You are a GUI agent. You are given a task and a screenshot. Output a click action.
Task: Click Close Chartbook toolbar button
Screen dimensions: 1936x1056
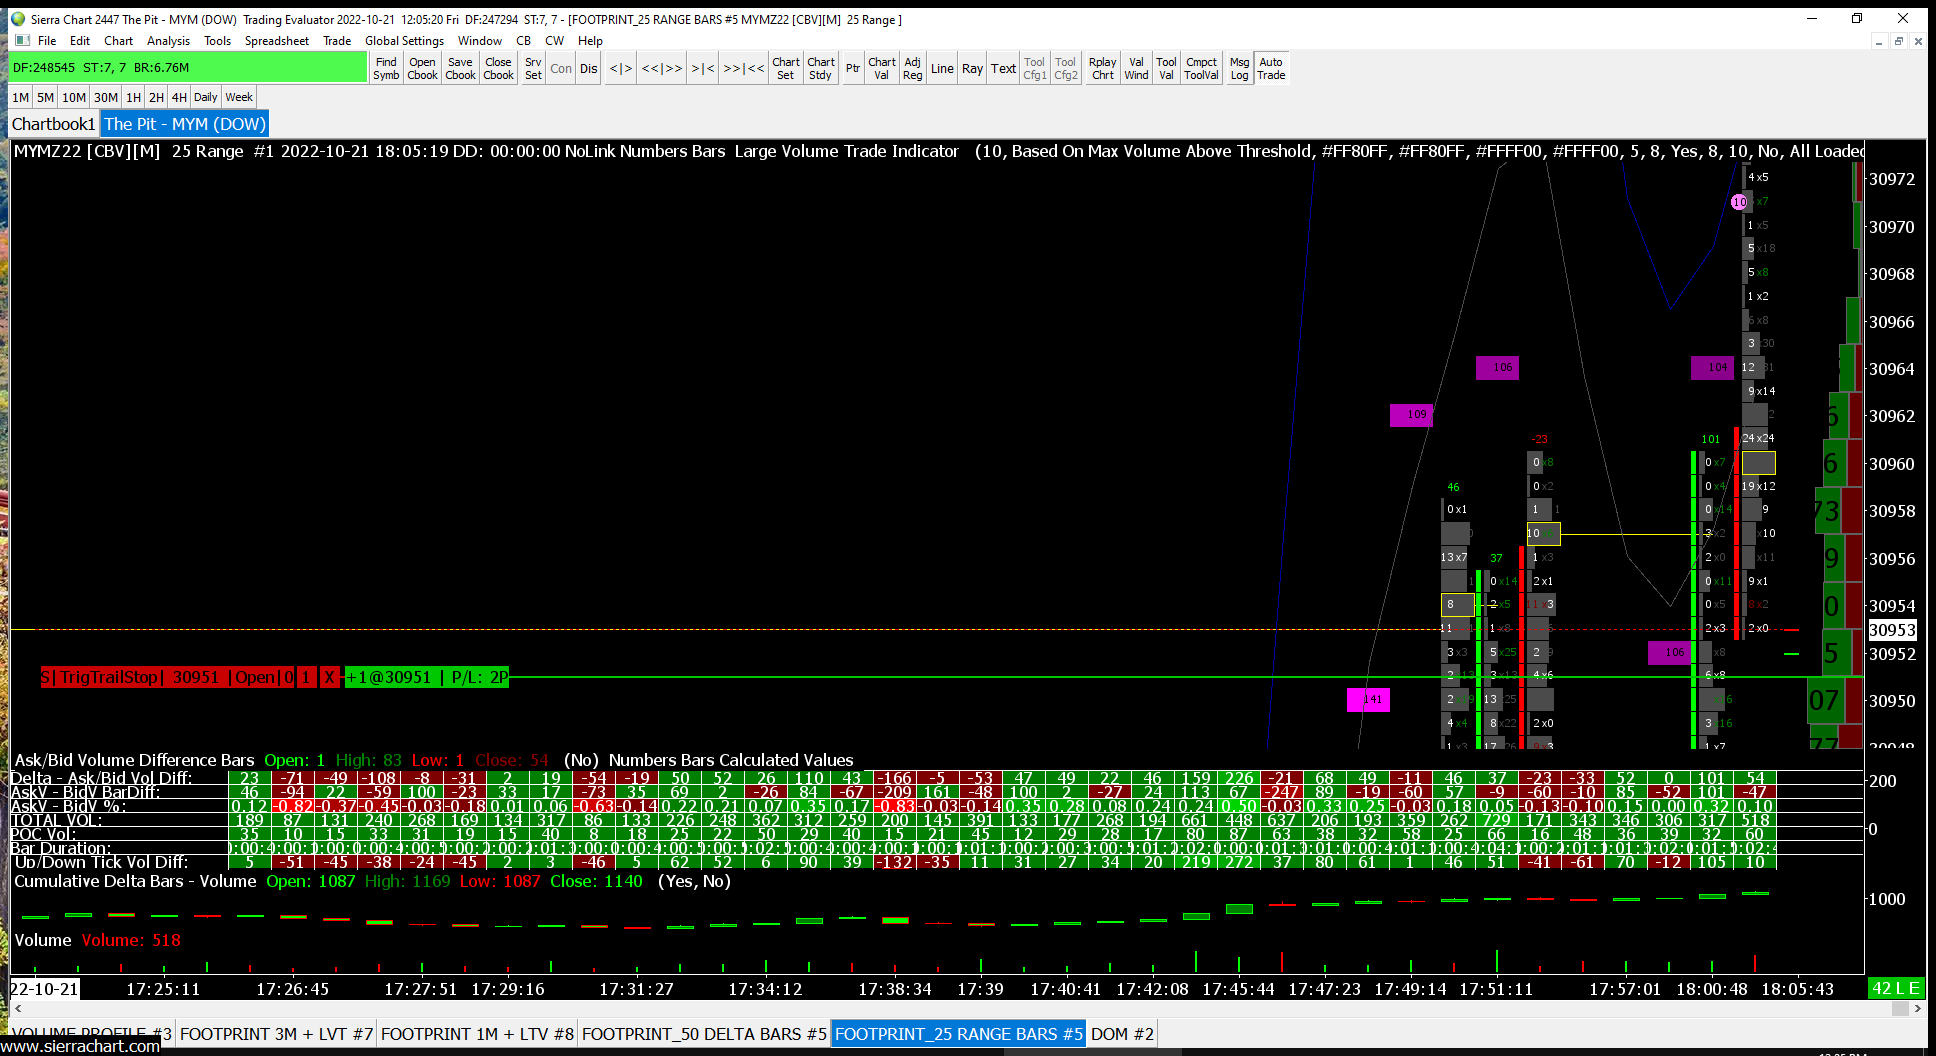click(x=498, y=68)
